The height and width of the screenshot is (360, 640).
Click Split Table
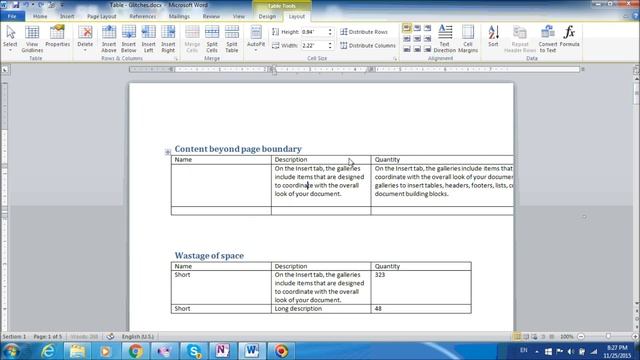232,38
